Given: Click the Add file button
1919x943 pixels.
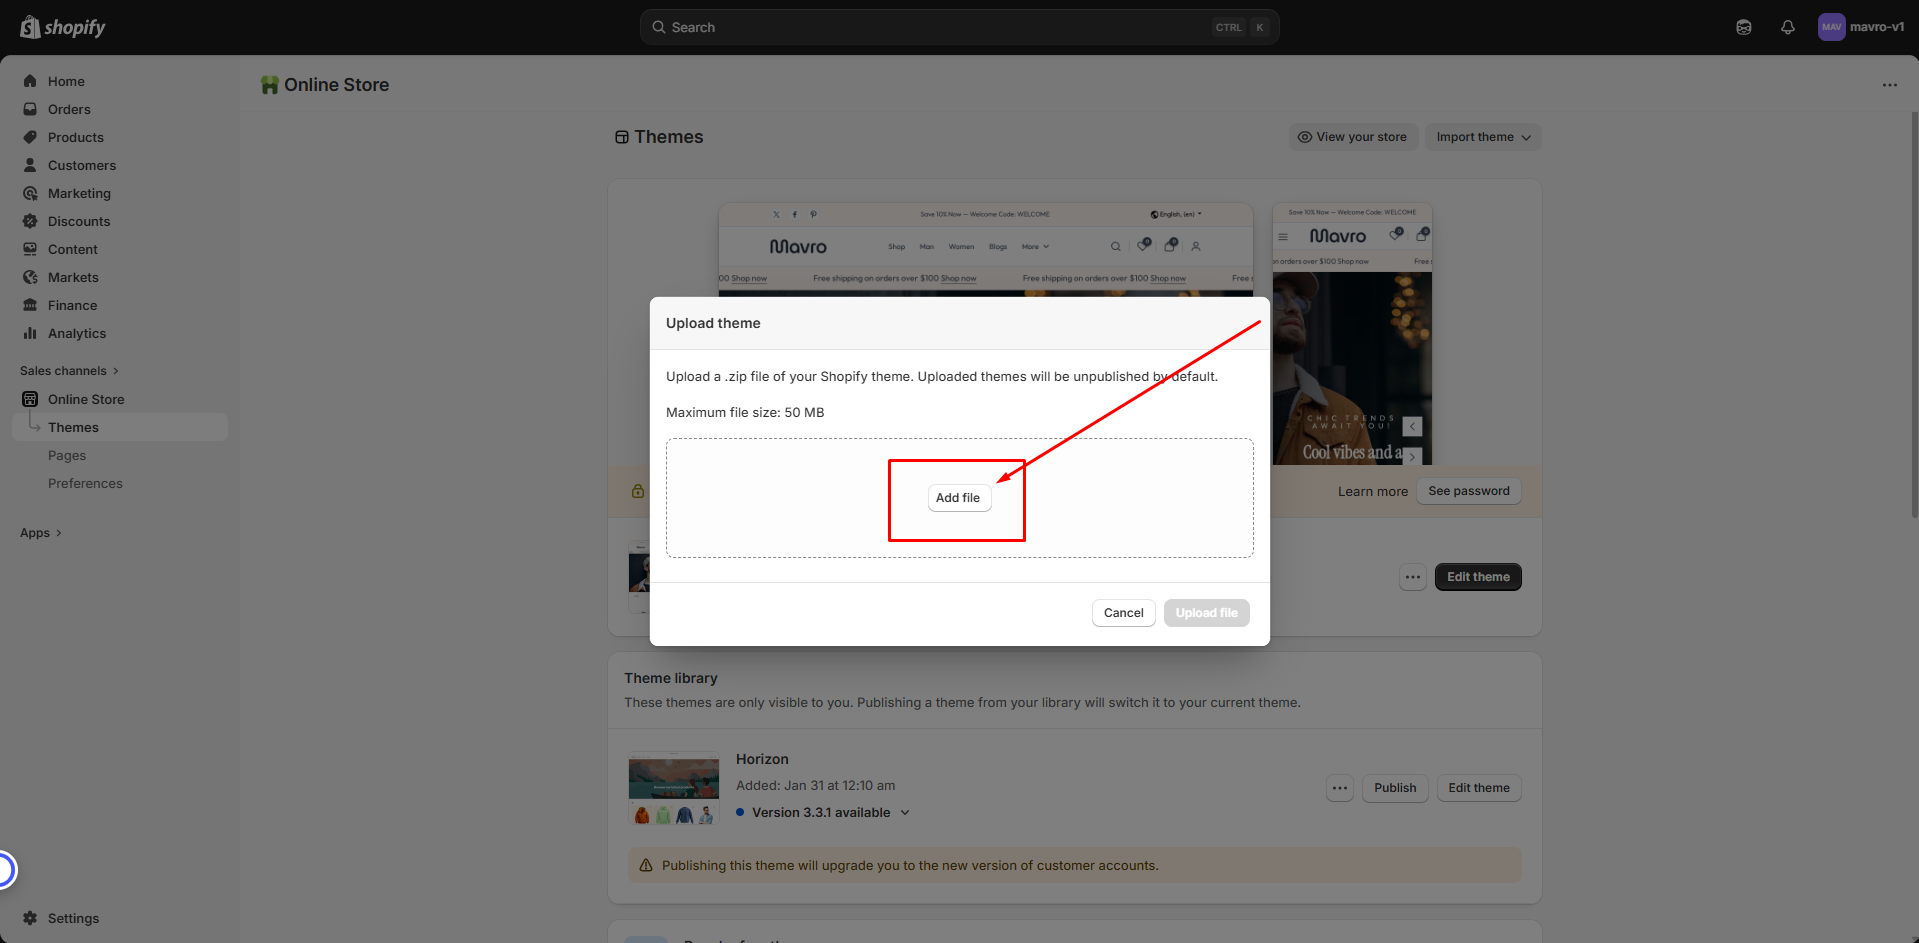Looking at the screenshot, I should [x=958, y=498].
